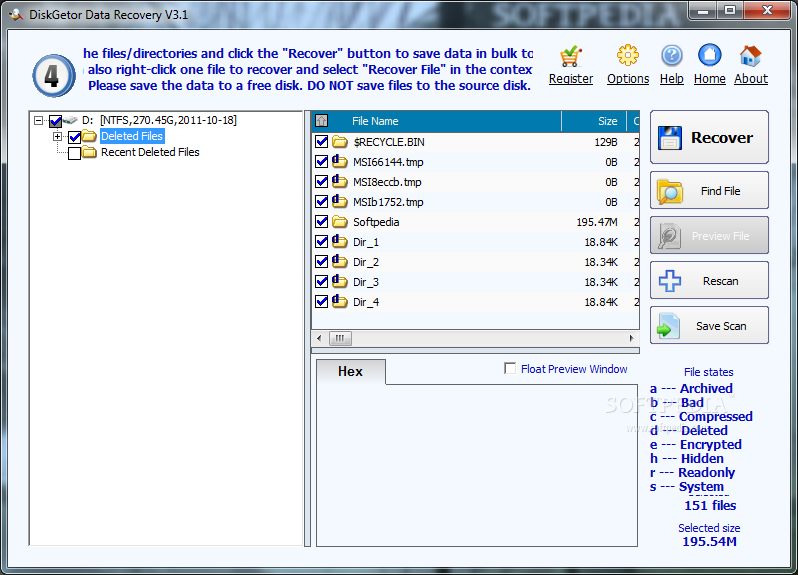
Task: Open the Options link
Action: tap(628, 79)
